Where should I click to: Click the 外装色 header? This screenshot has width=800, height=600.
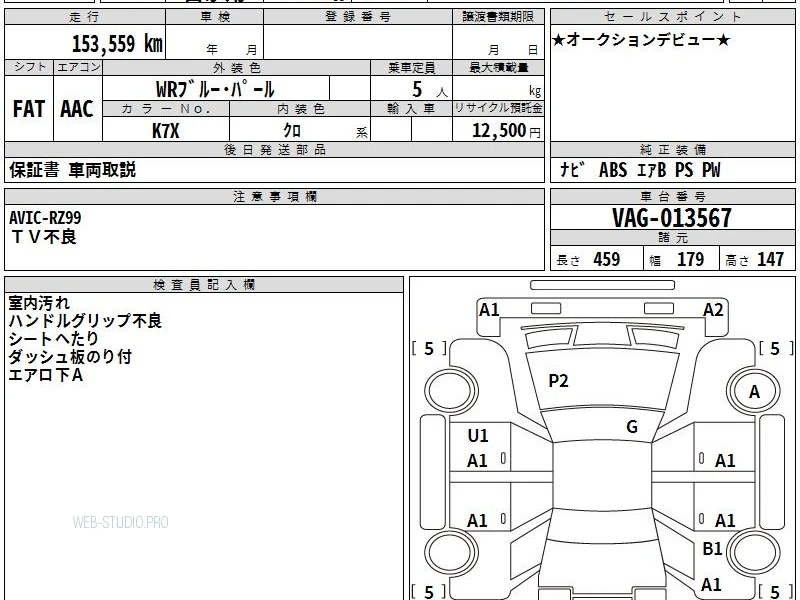pyautogui.click(x=237, y=67)
